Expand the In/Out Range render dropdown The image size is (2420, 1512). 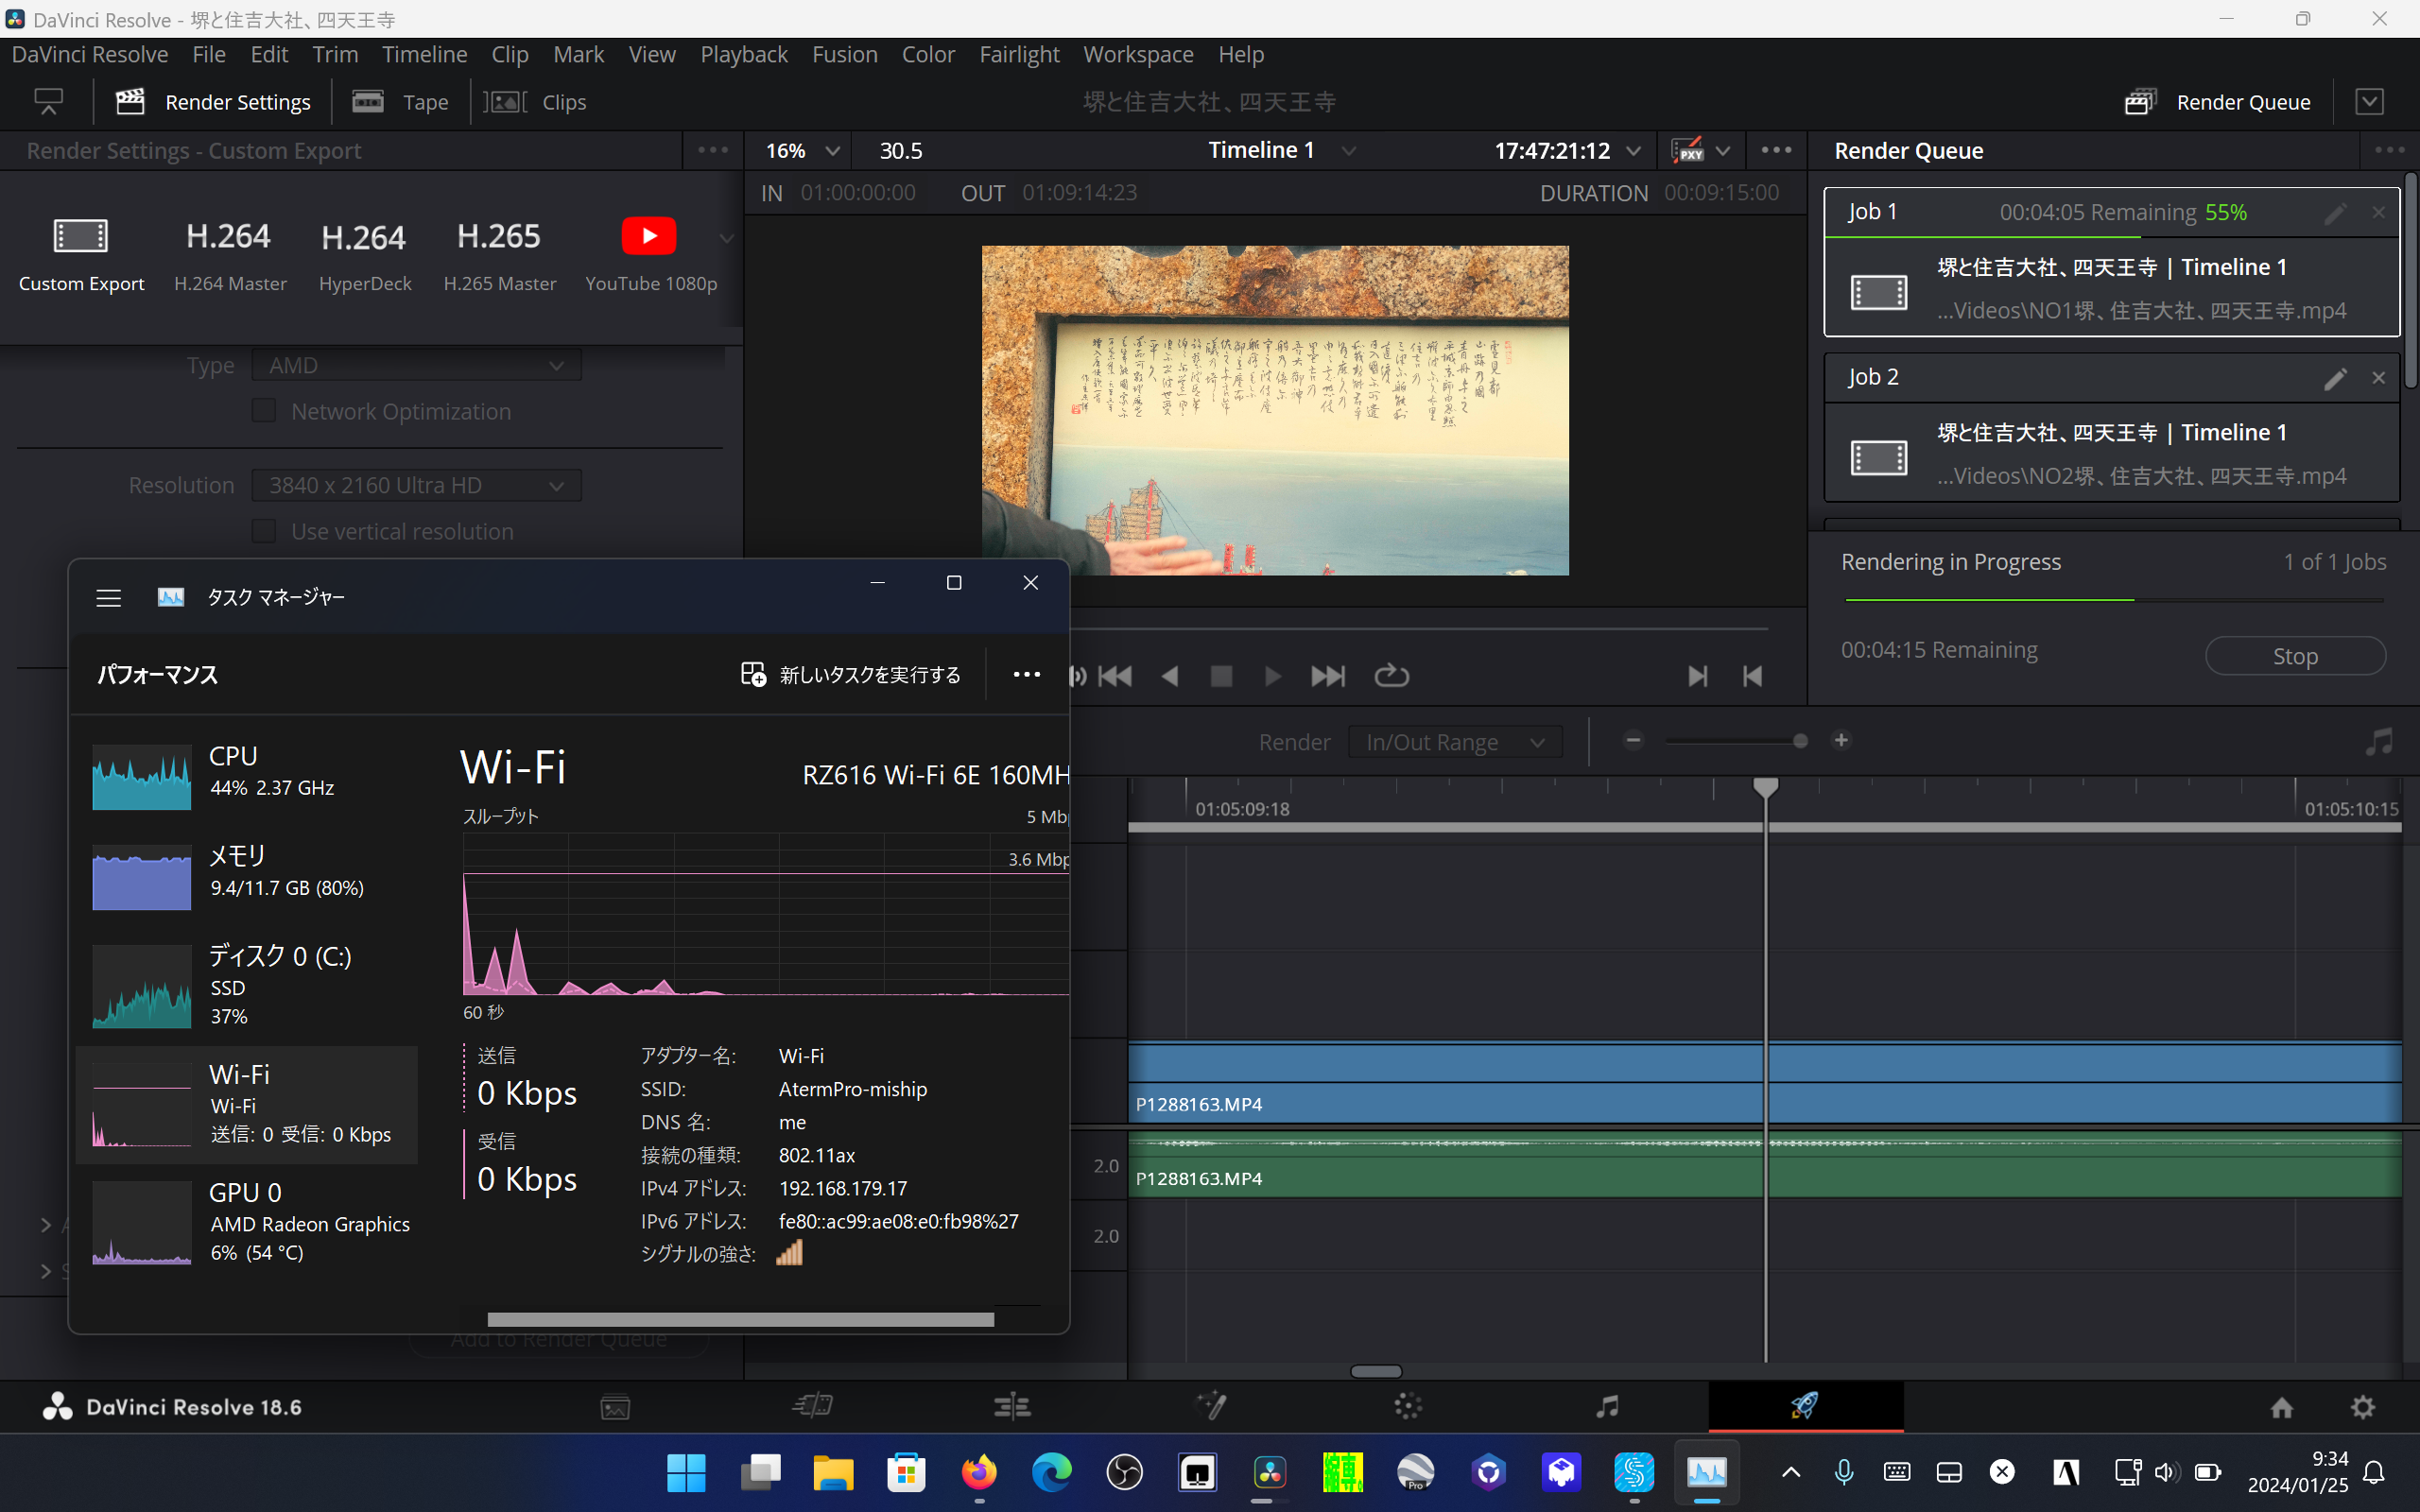(x=1455, y=742)
